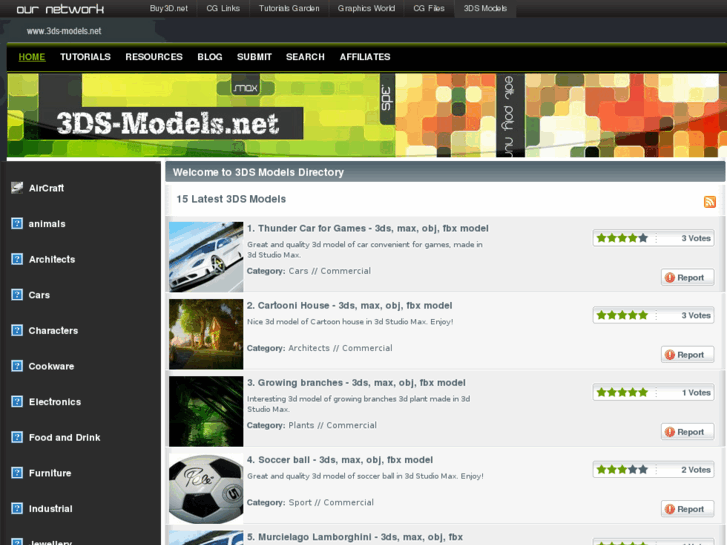This screenshot has width=727, height=545.
Task: Click the star rating of Soccer ball
Action: coord(622,469)
